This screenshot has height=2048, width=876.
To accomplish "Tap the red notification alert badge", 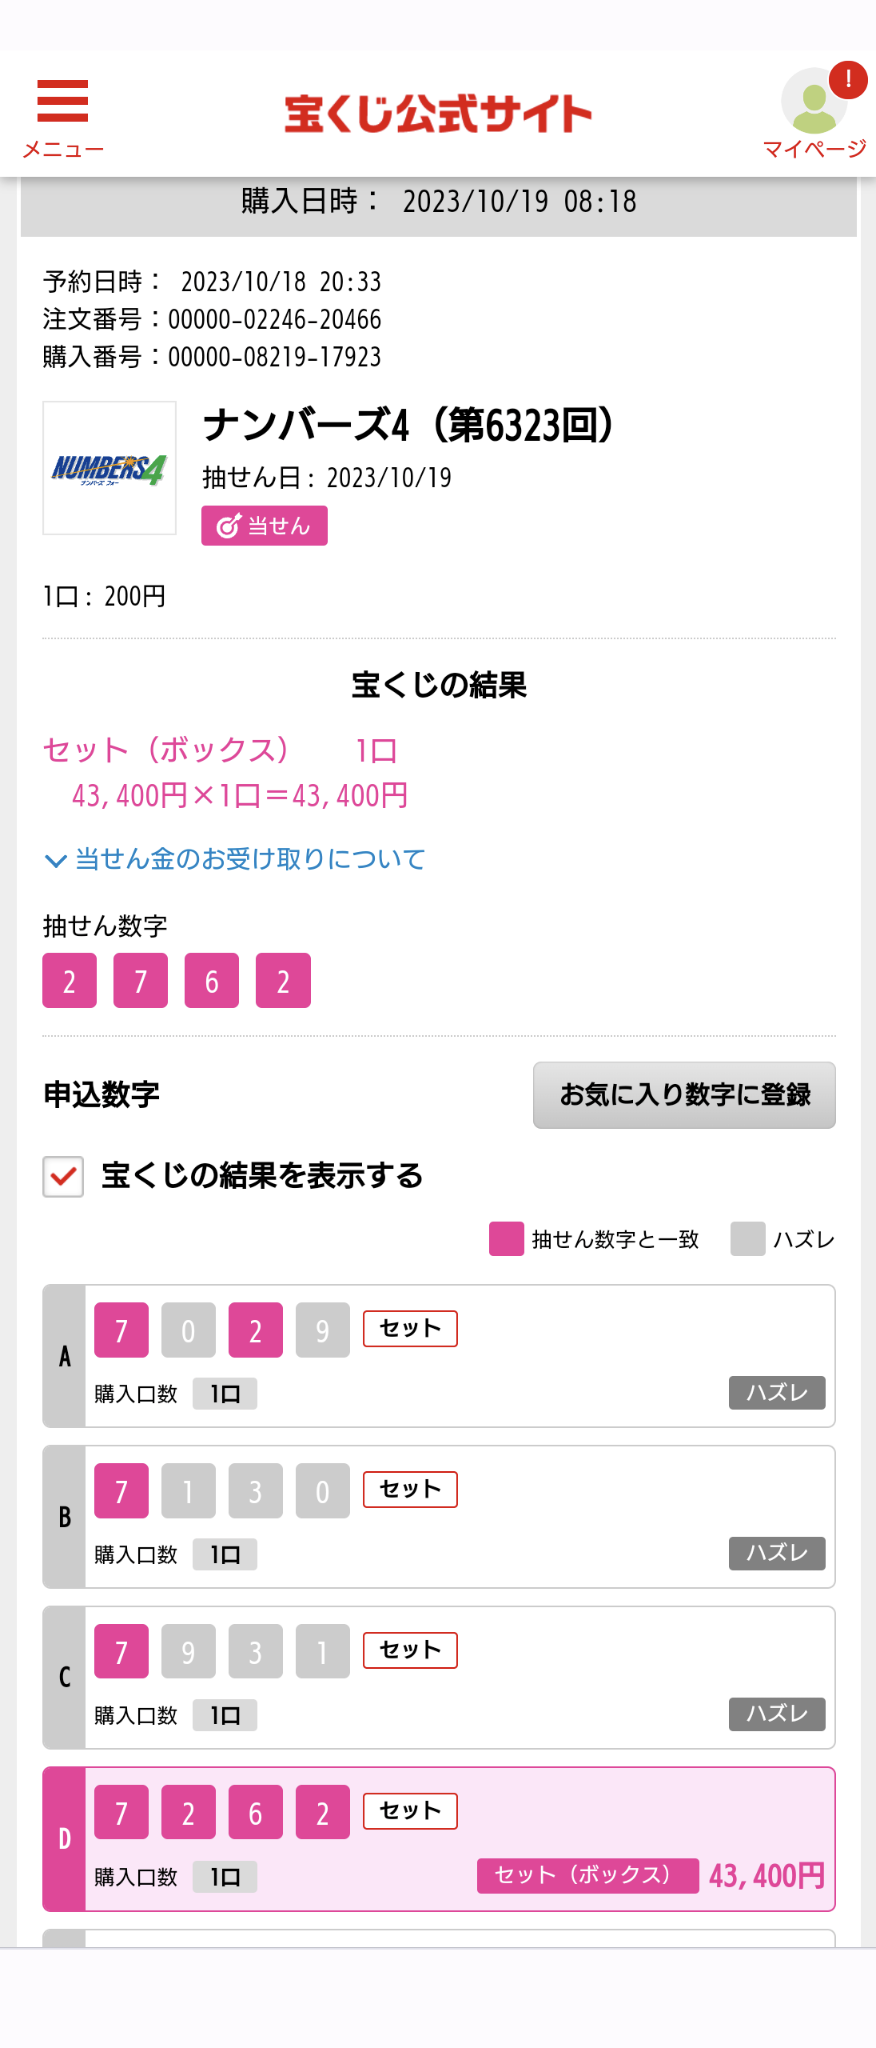I will [848, 79].
